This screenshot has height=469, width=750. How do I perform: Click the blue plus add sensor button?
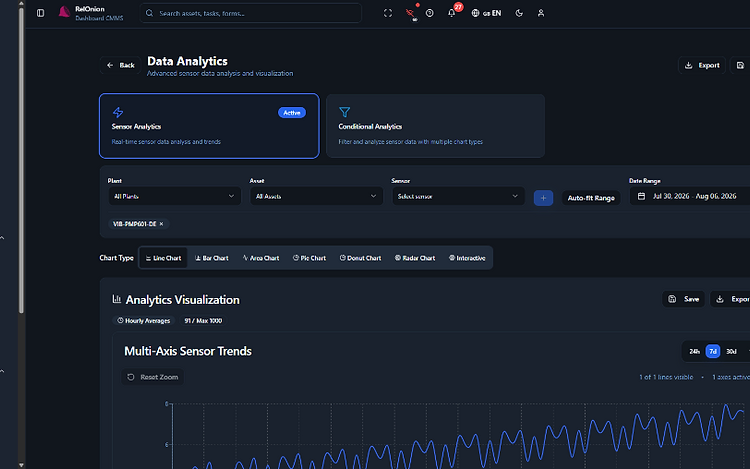543,198
